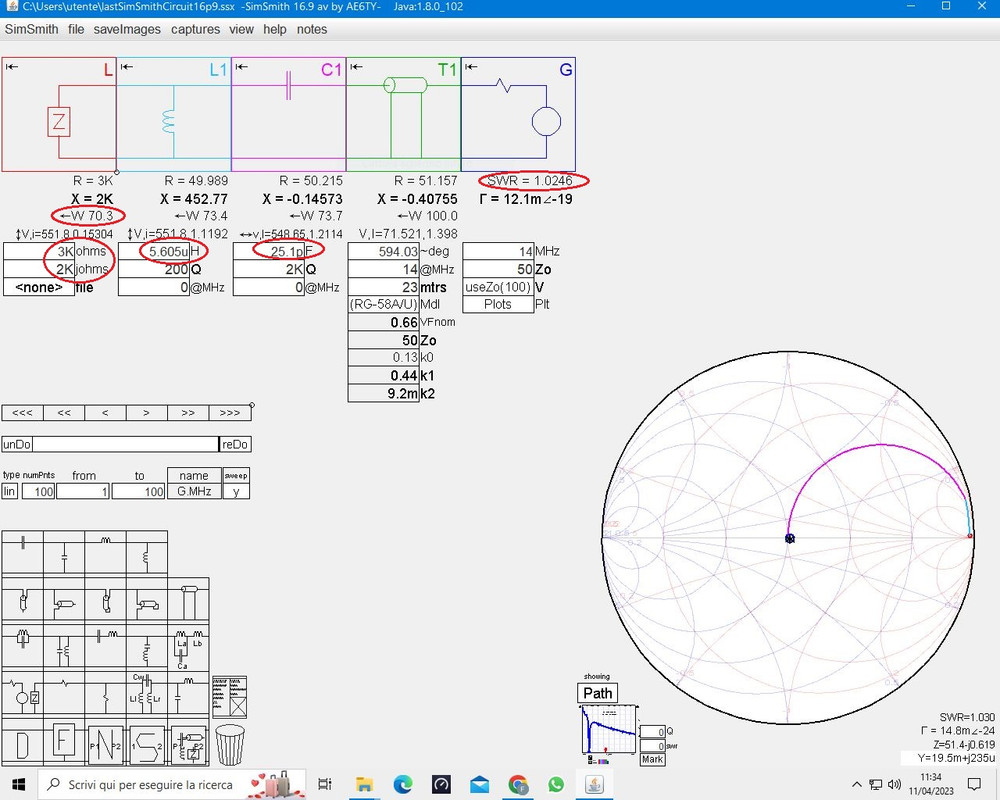This screenshot has width=1000, height=800.
Task: Choose the shunt parallel LC tank component
Action: [64, 648]
